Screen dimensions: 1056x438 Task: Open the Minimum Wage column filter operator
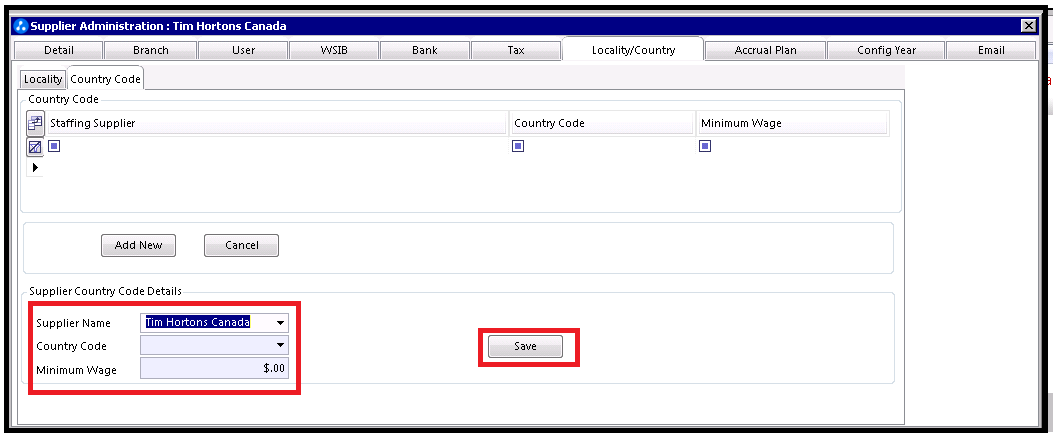point(704,146)
